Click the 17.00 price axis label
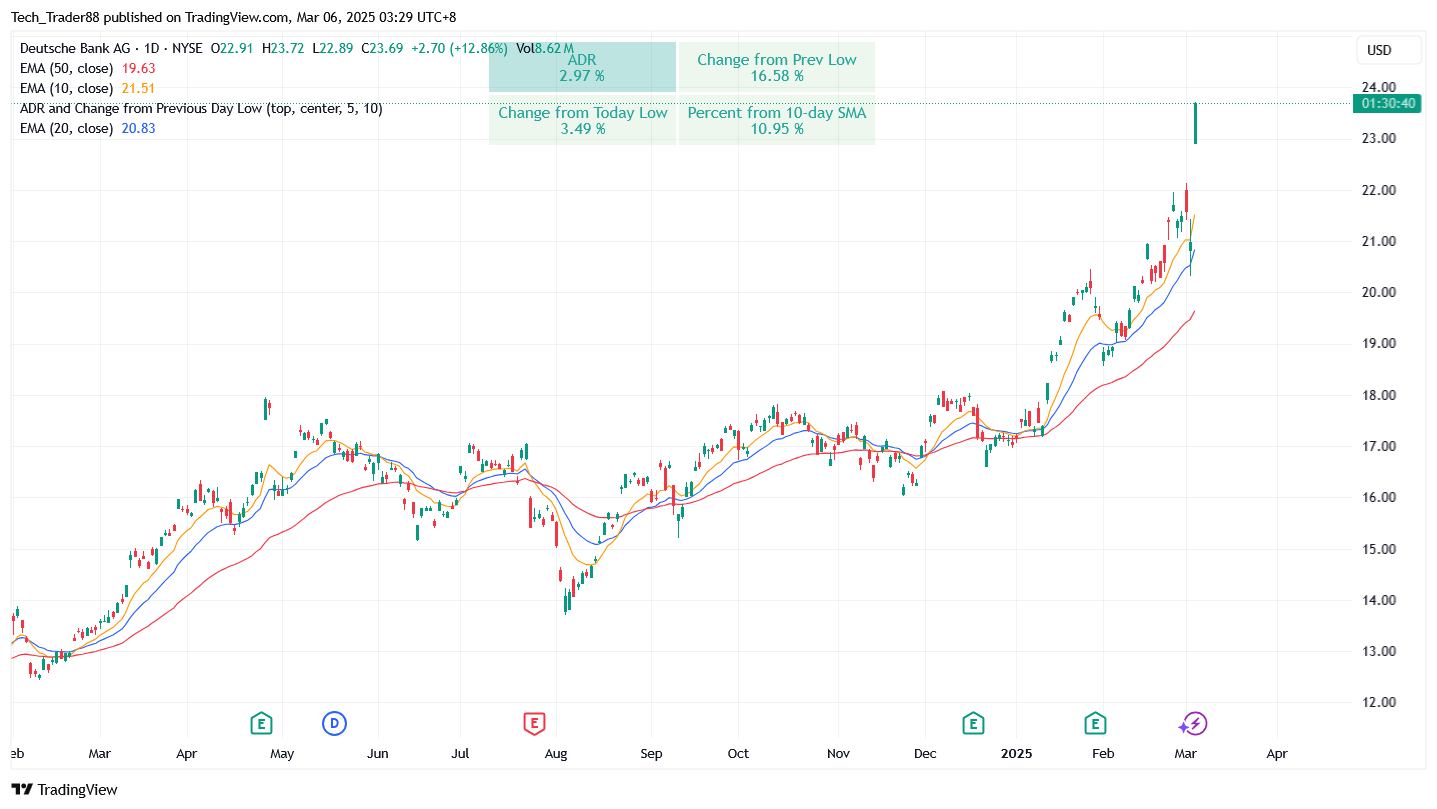The height and width of the screenshot is (809, 1437). [1377, 446]
